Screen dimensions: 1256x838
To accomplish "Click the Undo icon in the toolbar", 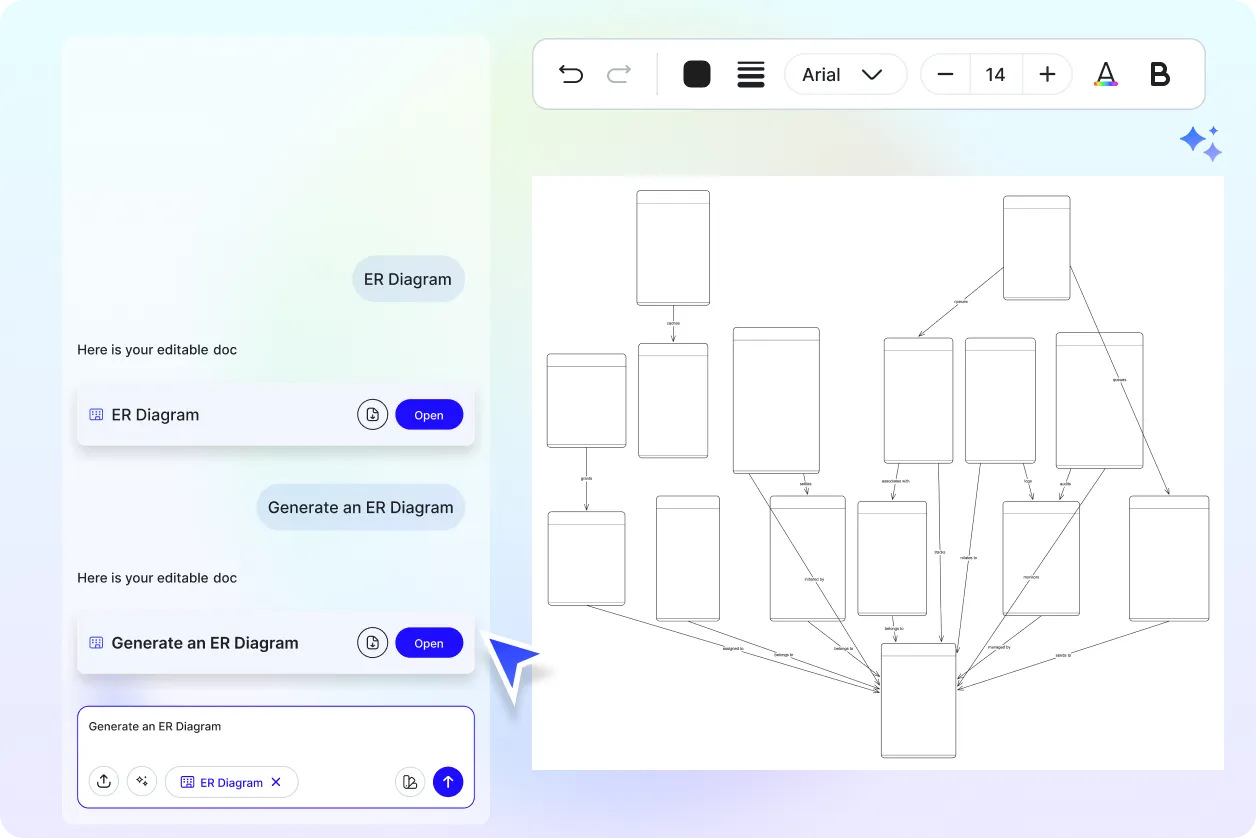I will pyautogui.click(x=571, y=74).
